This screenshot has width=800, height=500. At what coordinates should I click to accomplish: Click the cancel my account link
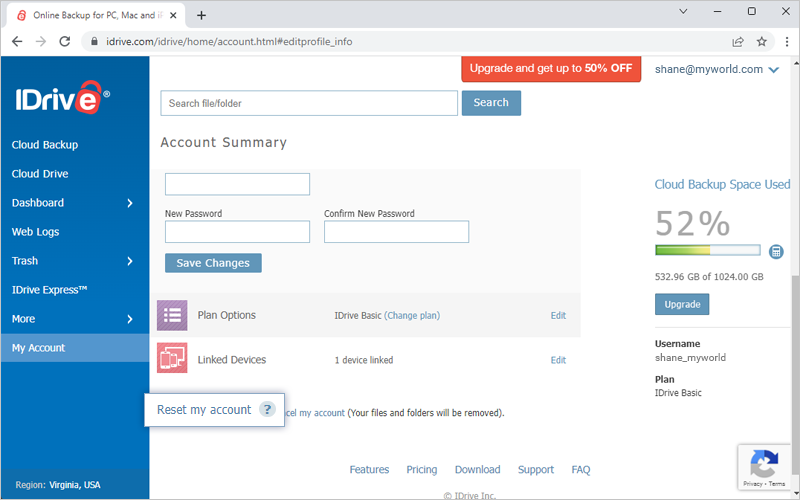pos(315,413)
